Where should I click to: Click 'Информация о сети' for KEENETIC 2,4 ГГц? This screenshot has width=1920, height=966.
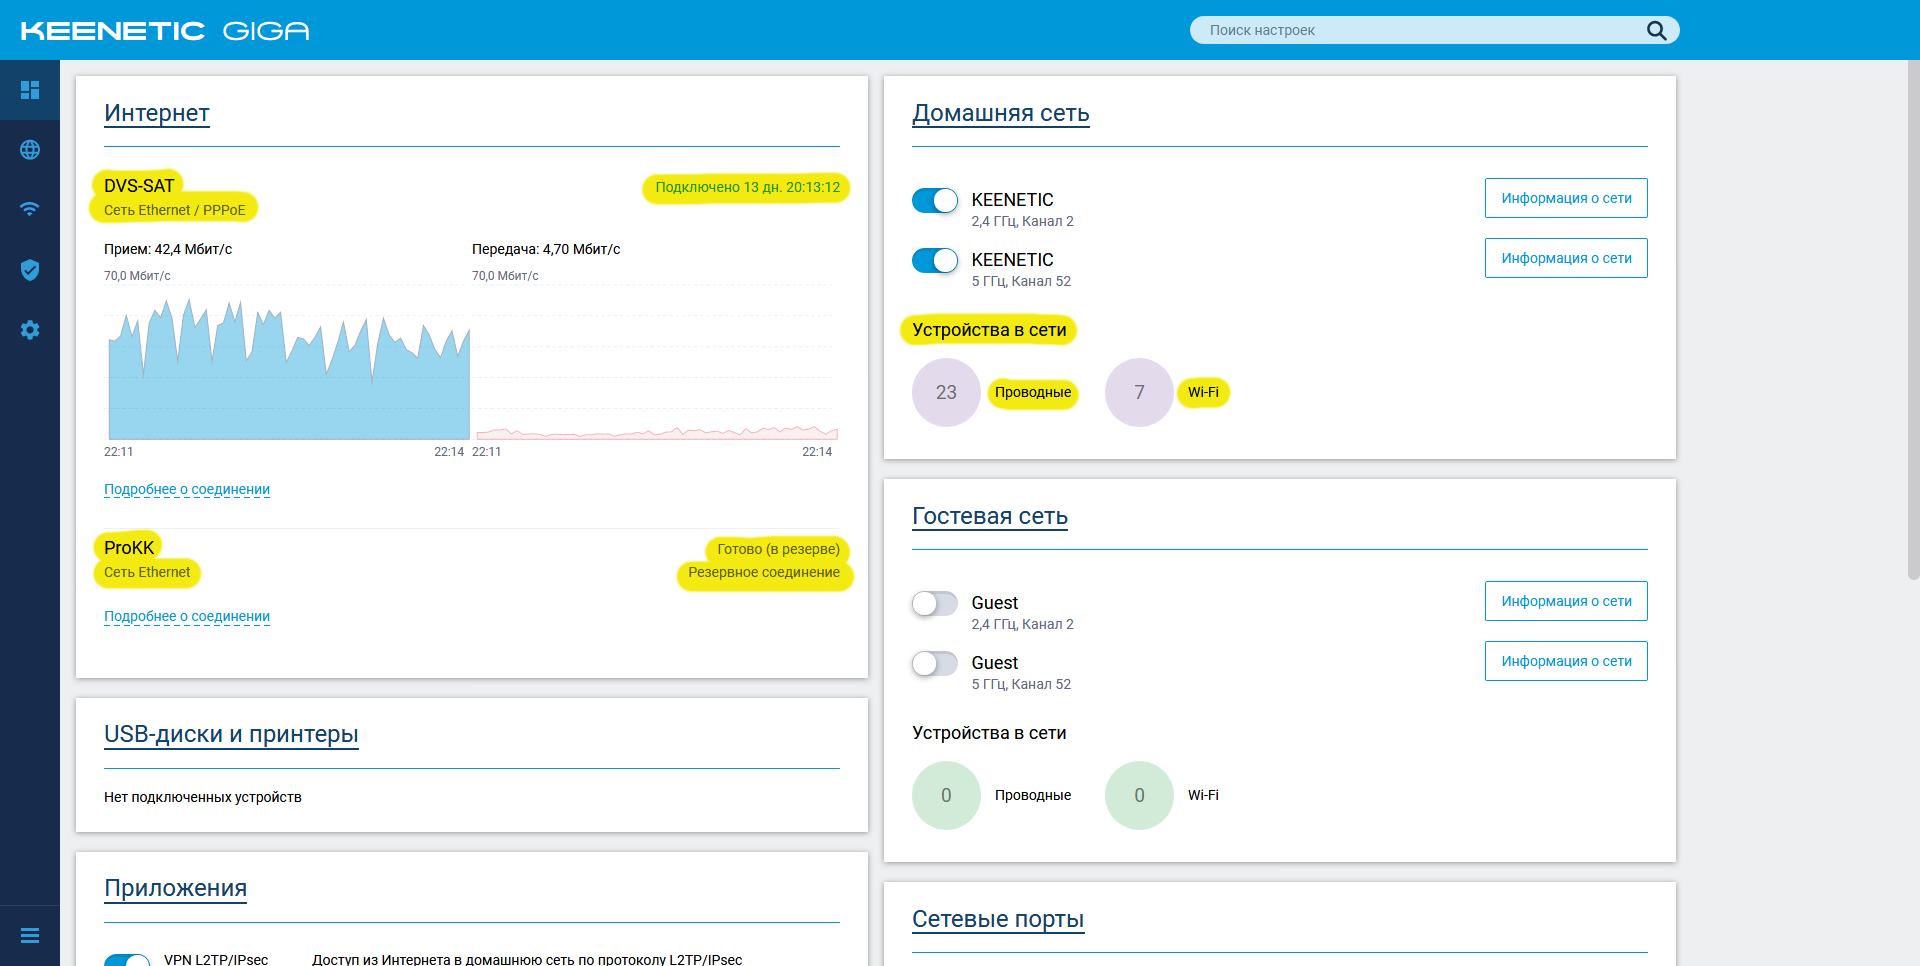(x=1565, y=198)
